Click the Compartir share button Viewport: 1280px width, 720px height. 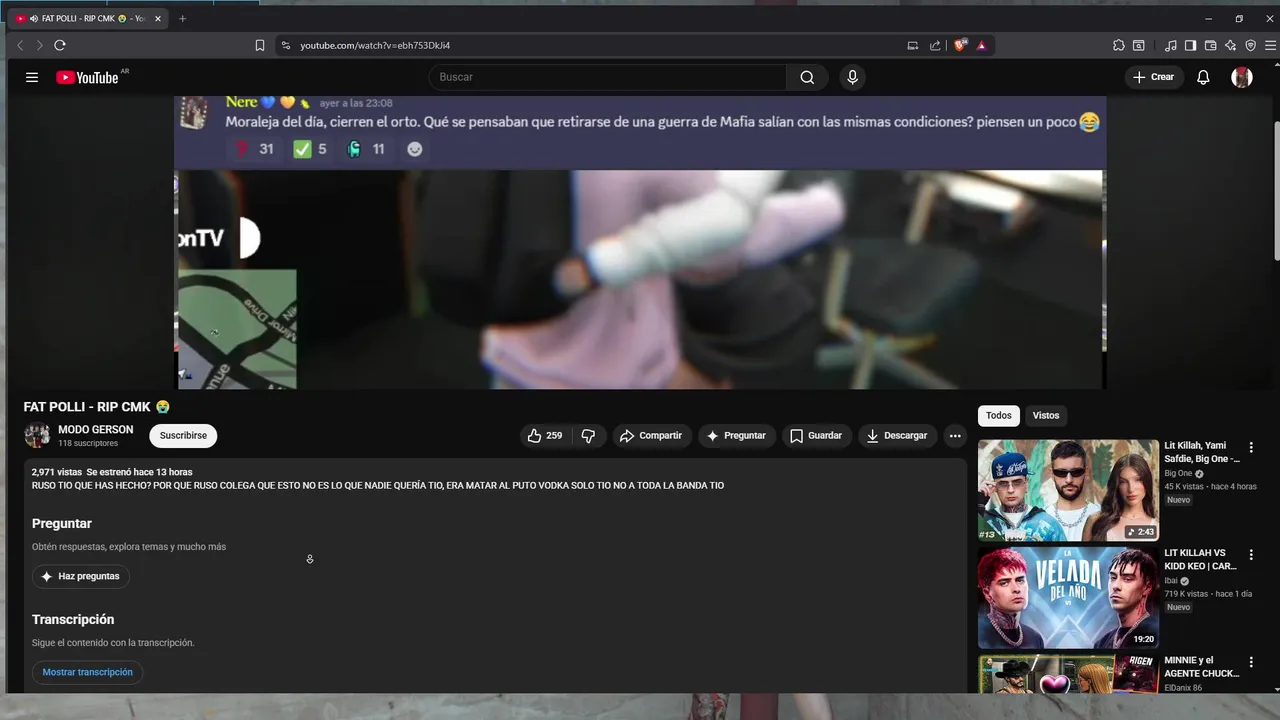point(651,436)
